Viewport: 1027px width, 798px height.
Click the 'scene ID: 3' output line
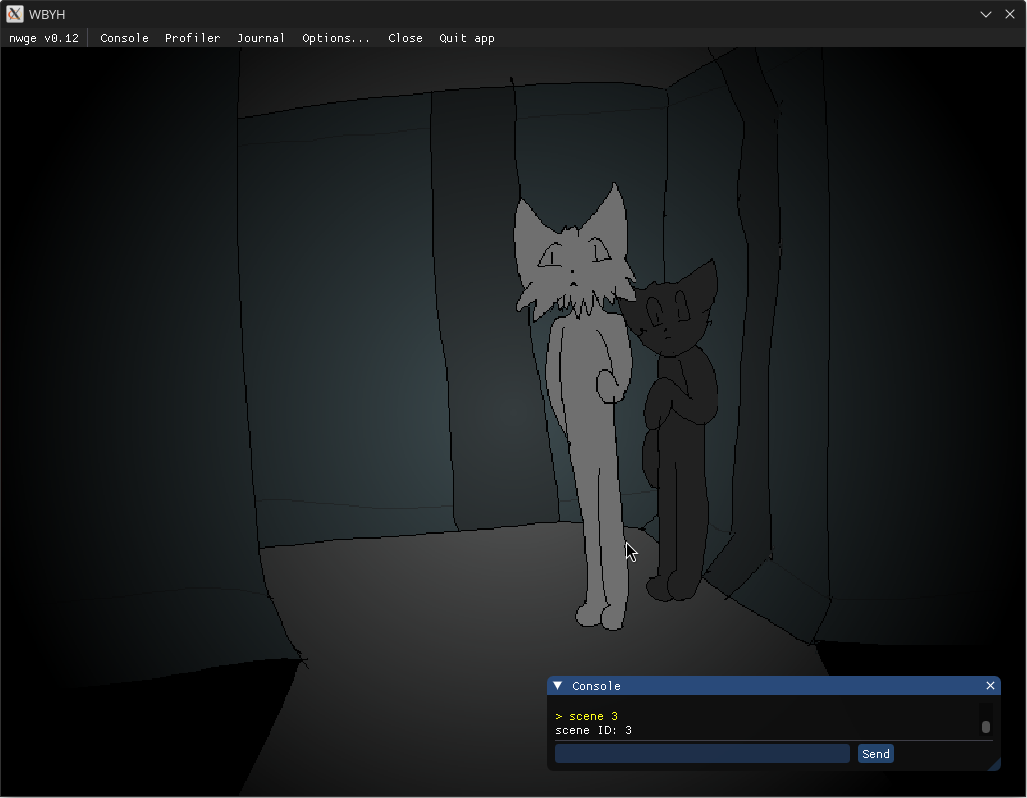pos(594,730)
